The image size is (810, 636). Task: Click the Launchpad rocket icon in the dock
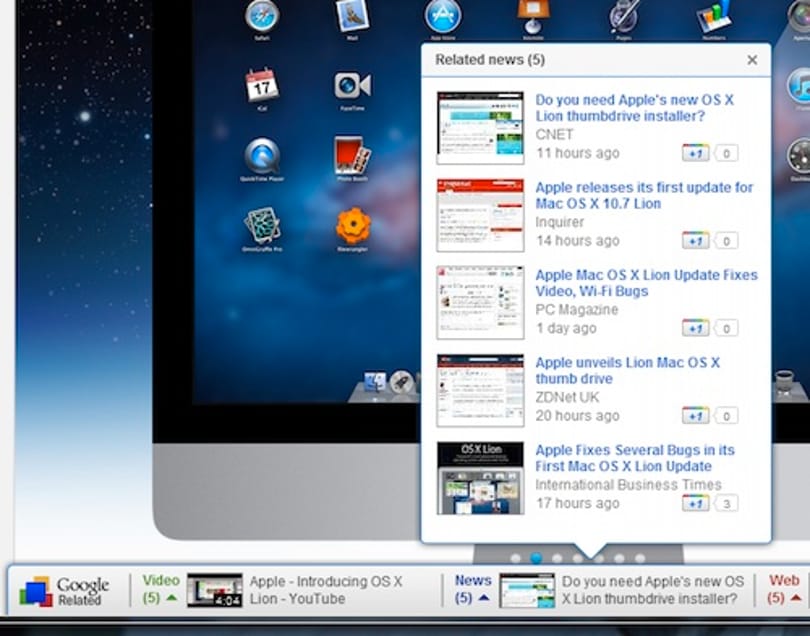401,382
